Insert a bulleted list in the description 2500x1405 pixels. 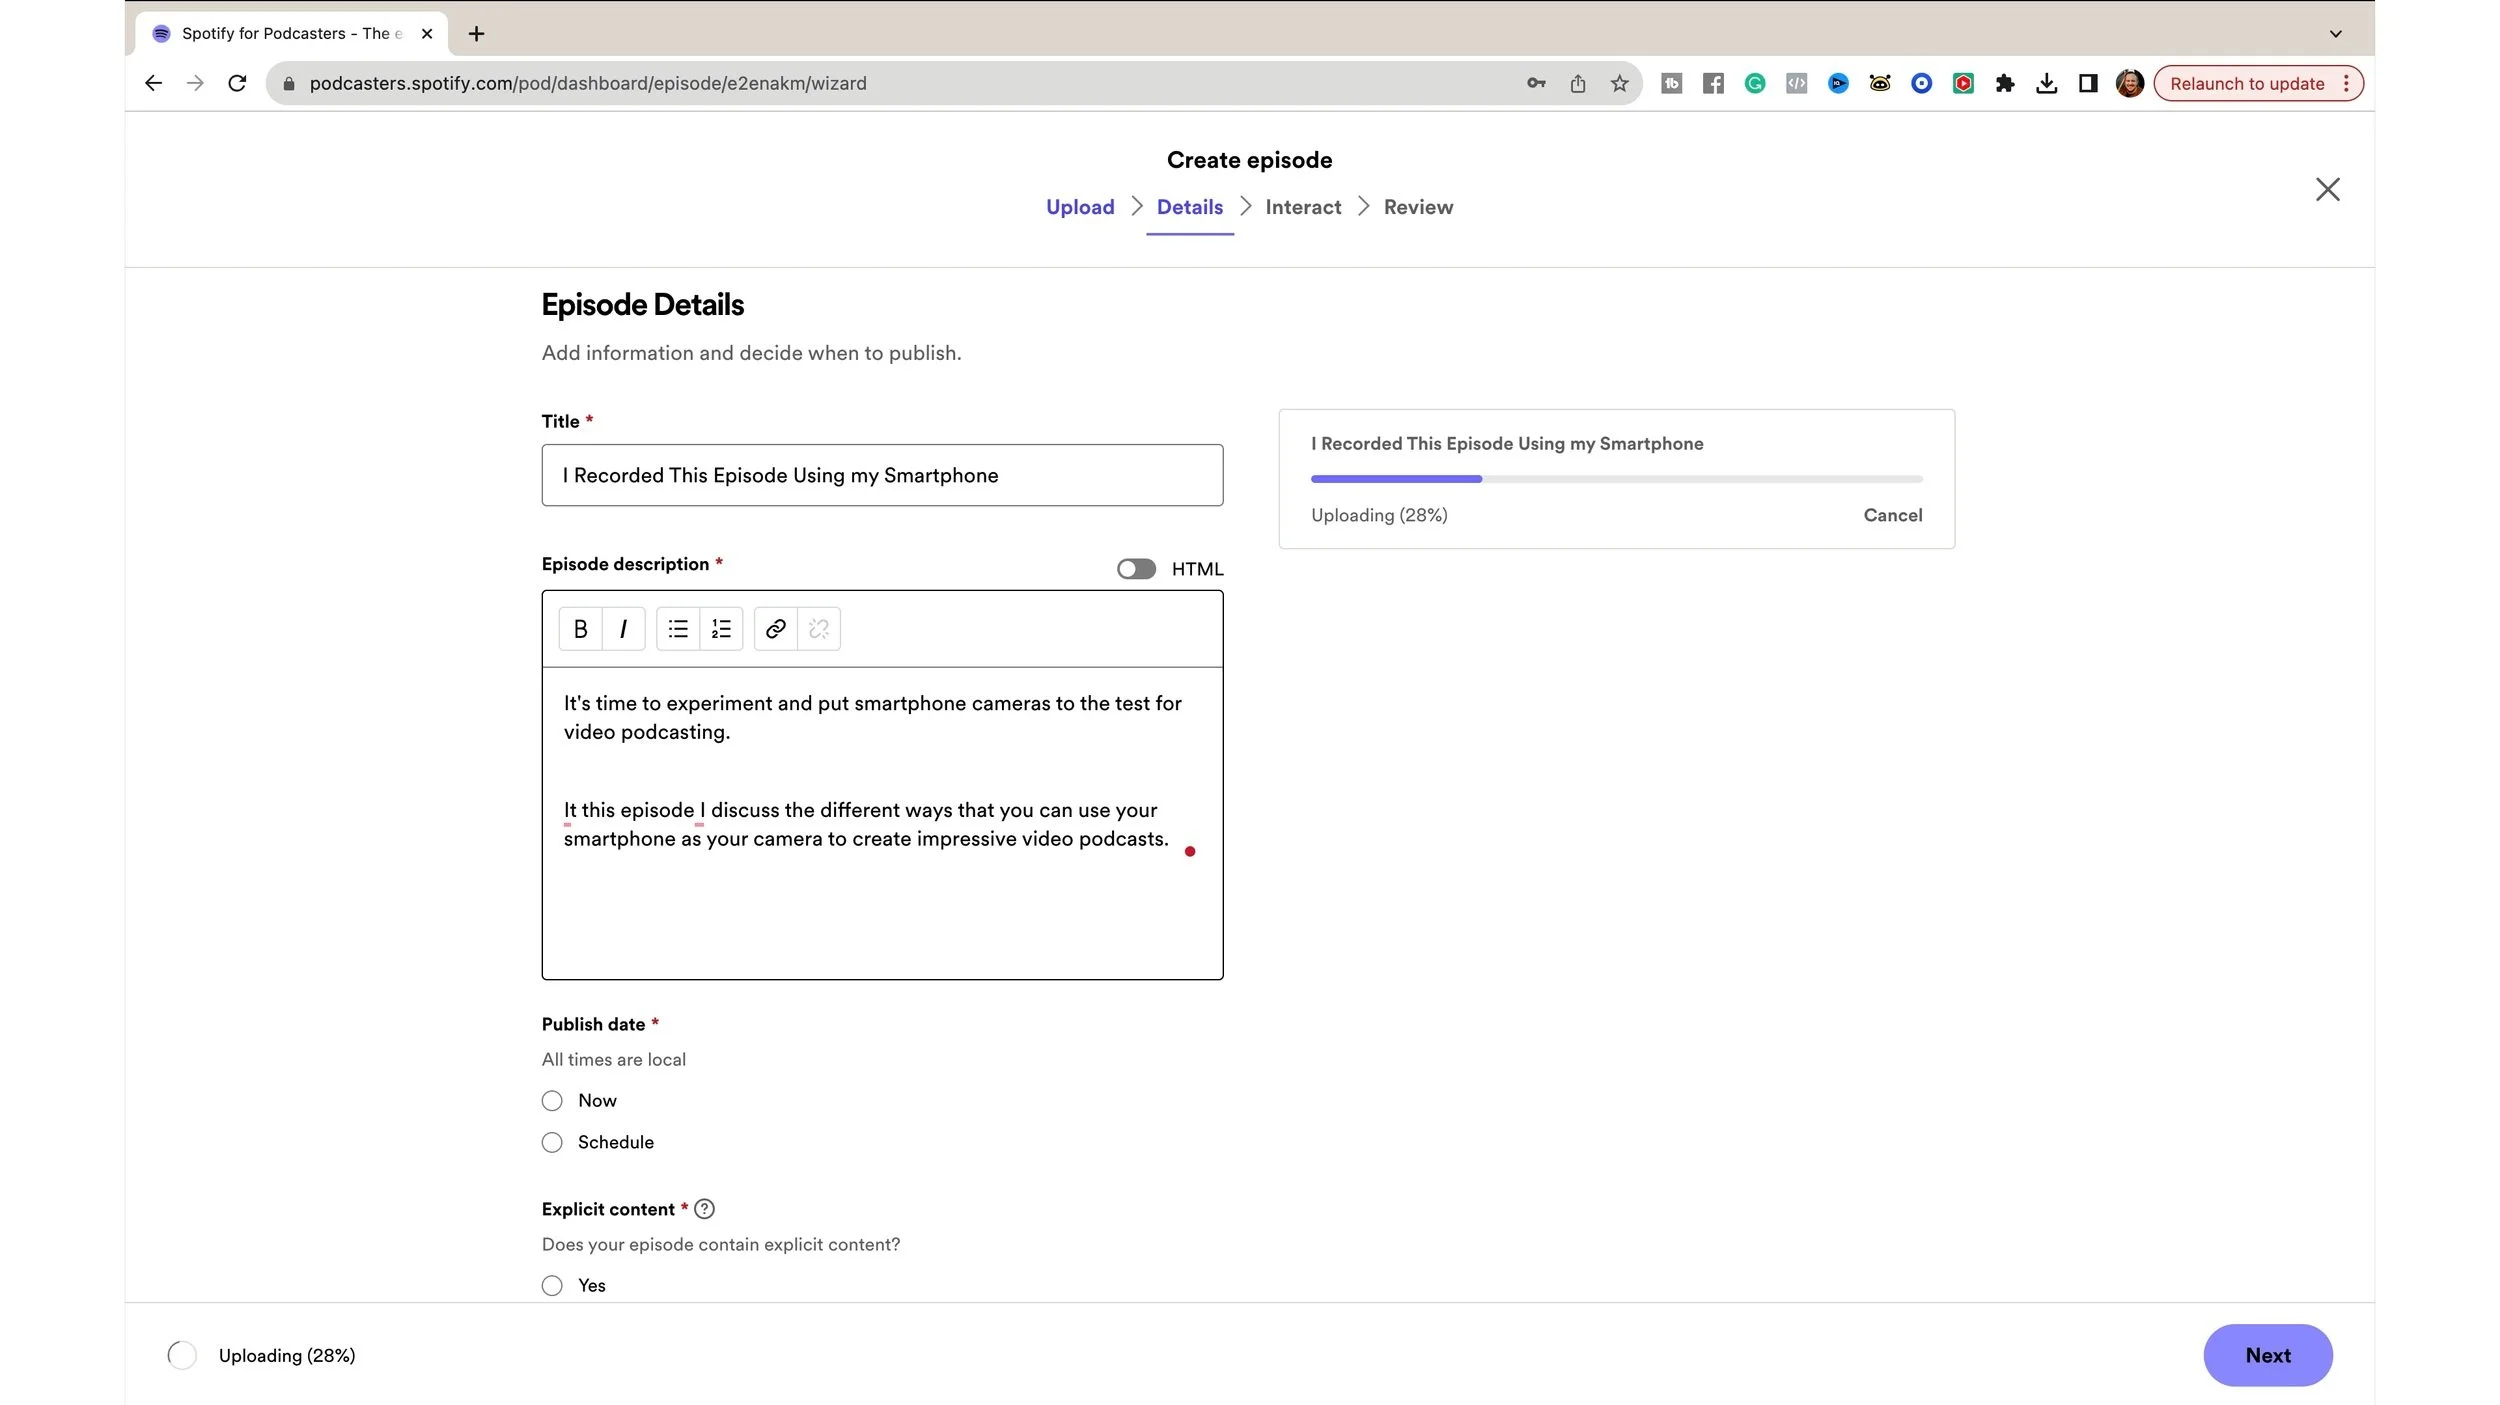(678, 629)
